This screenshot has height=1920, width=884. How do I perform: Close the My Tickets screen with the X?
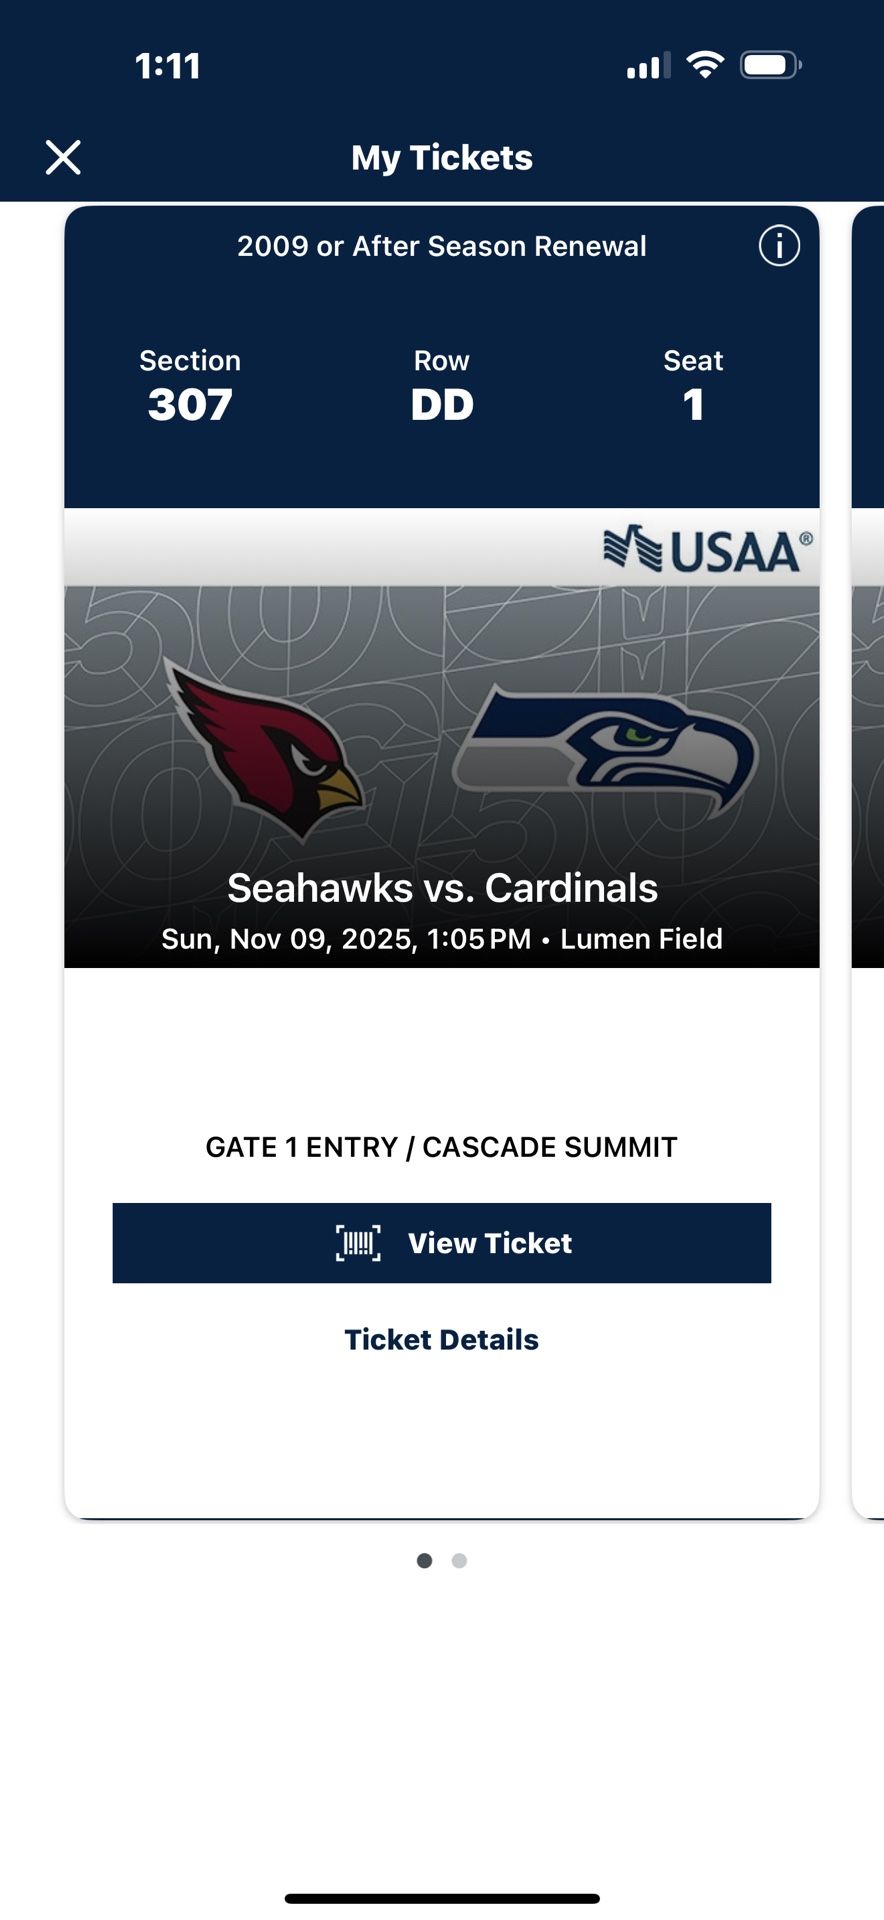click(x=63, y=157)
